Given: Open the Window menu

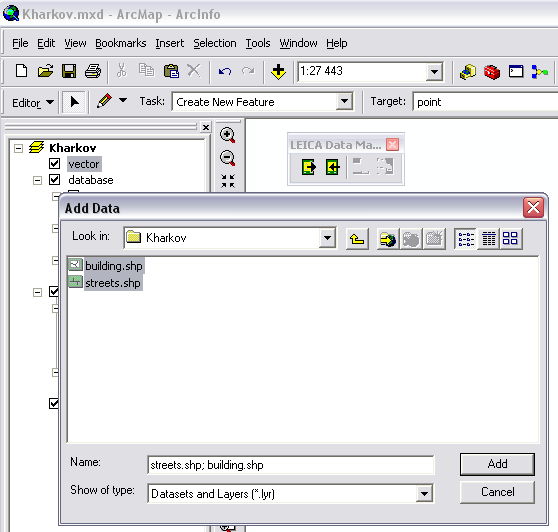Looking at the screenshot, I should pos(298,43).
